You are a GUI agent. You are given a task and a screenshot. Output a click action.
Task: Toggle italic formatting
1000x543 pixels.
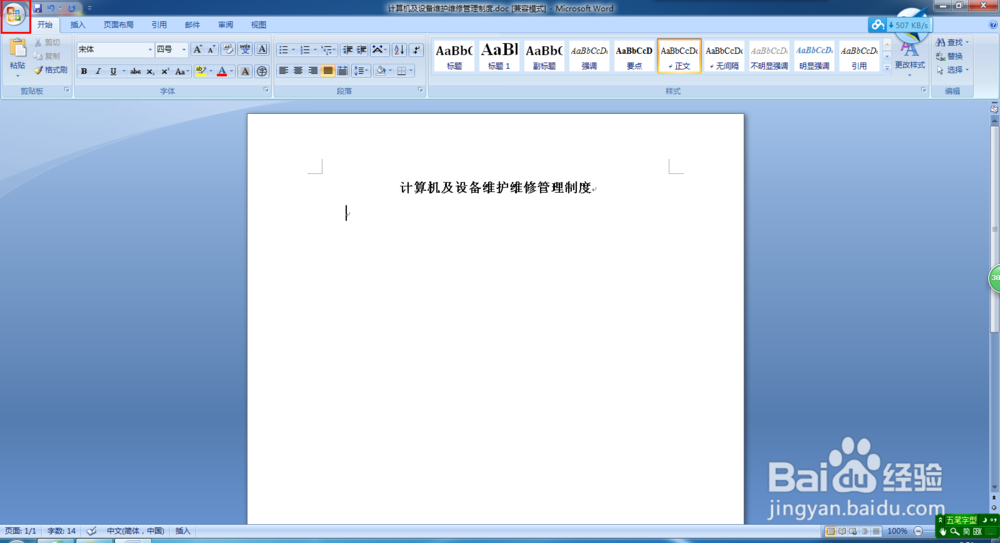pyautogui.click(x=98, y=71)
